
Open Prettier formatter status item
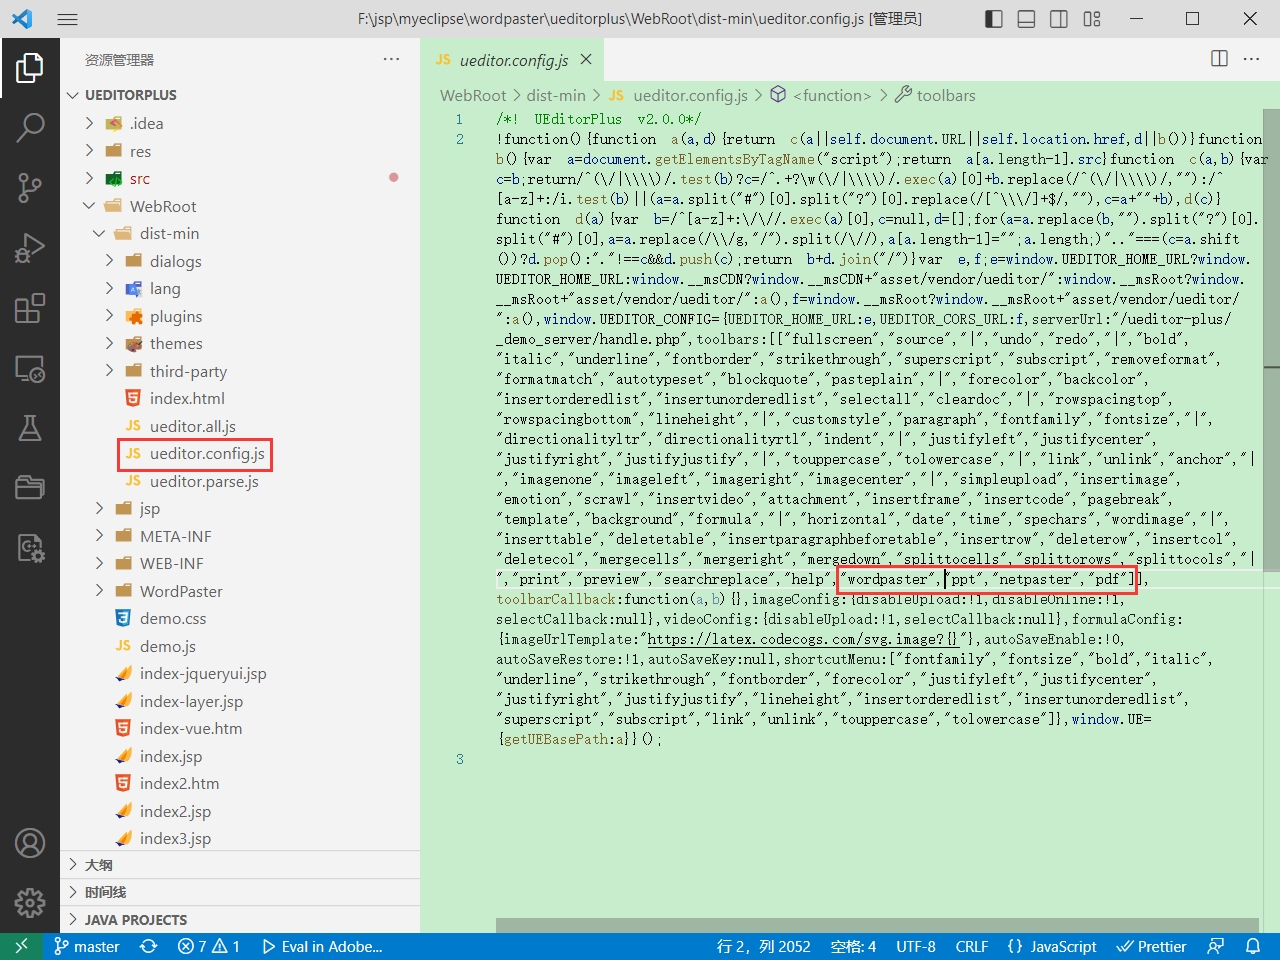[x=1151, y=946]
